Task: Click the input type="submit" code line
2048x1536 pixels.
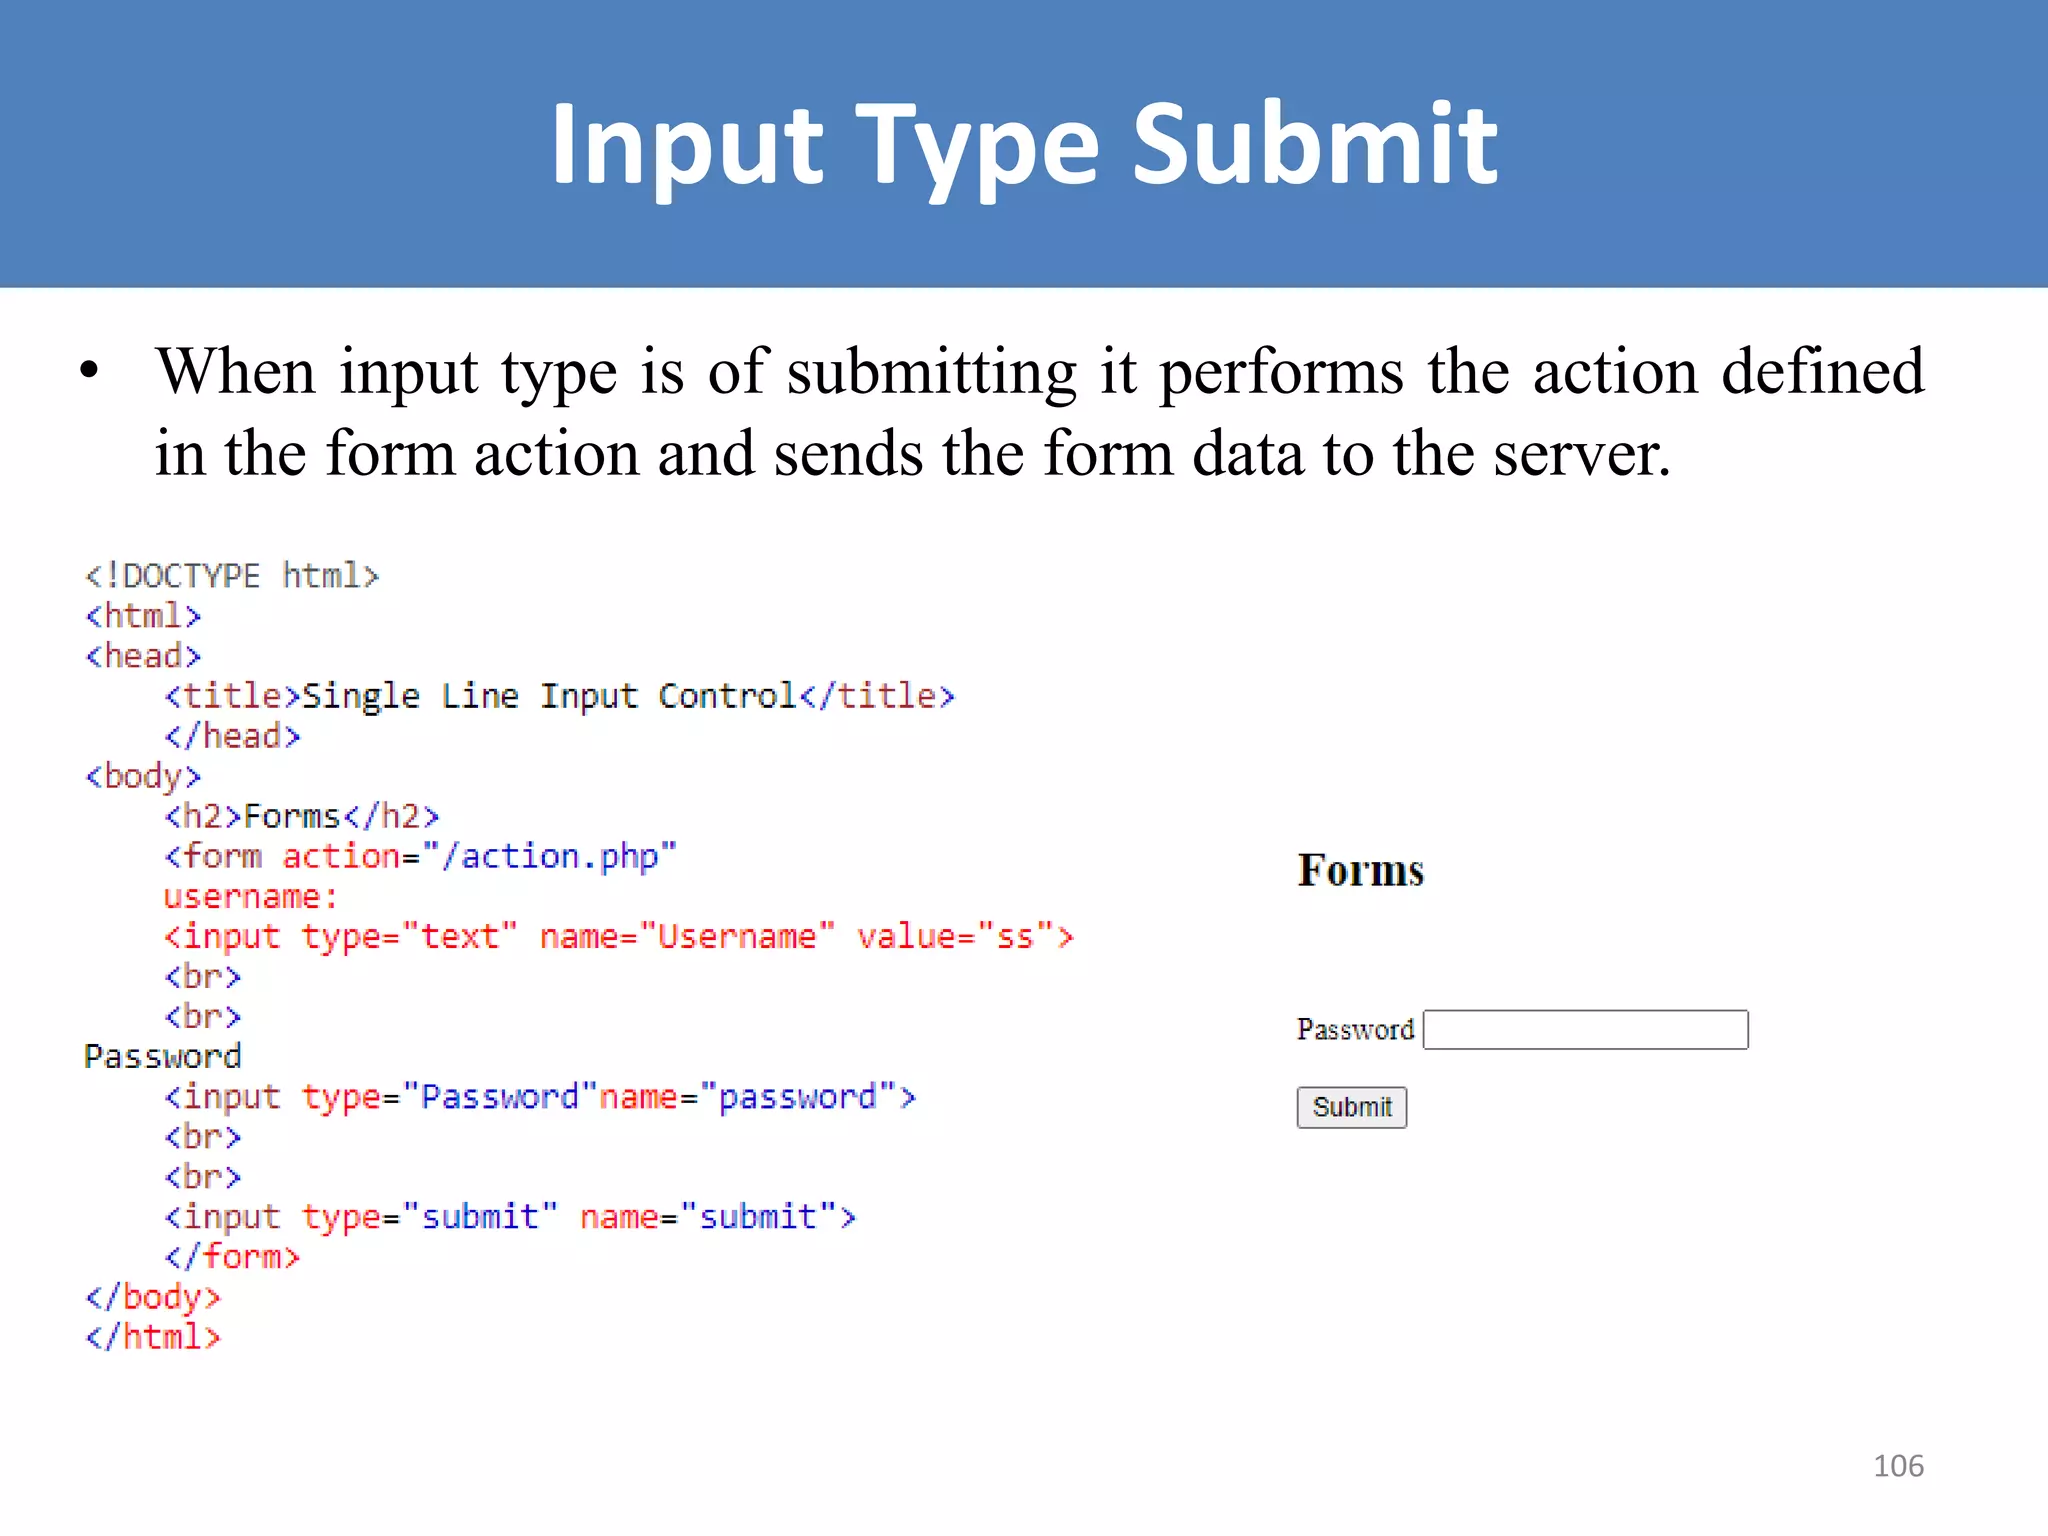Action: pos(510,1217)
